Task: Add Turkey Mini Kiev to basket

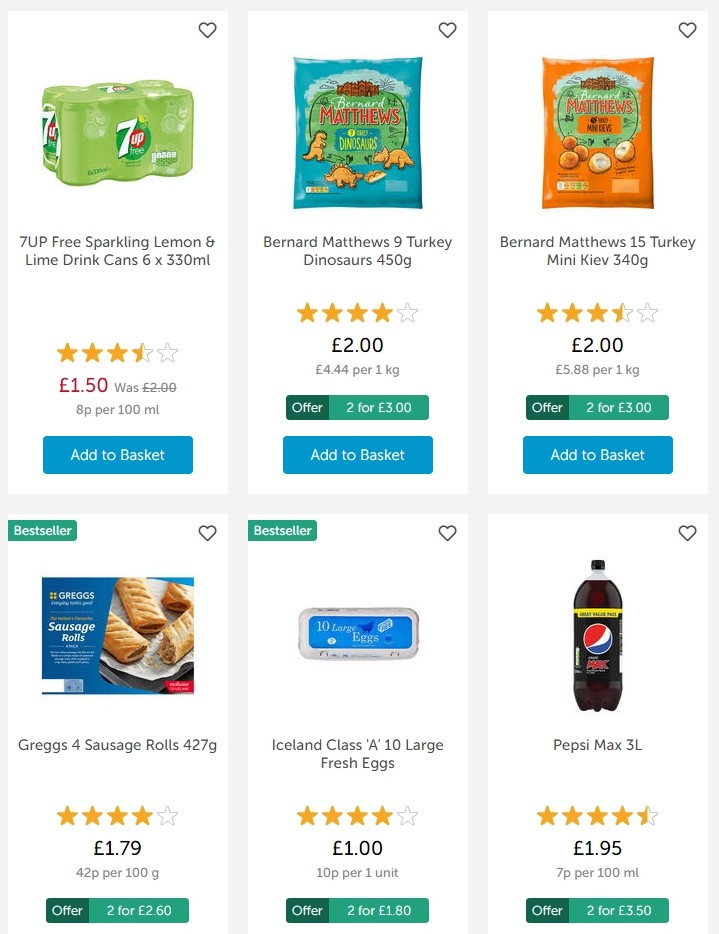Action: tap(597, 455)
